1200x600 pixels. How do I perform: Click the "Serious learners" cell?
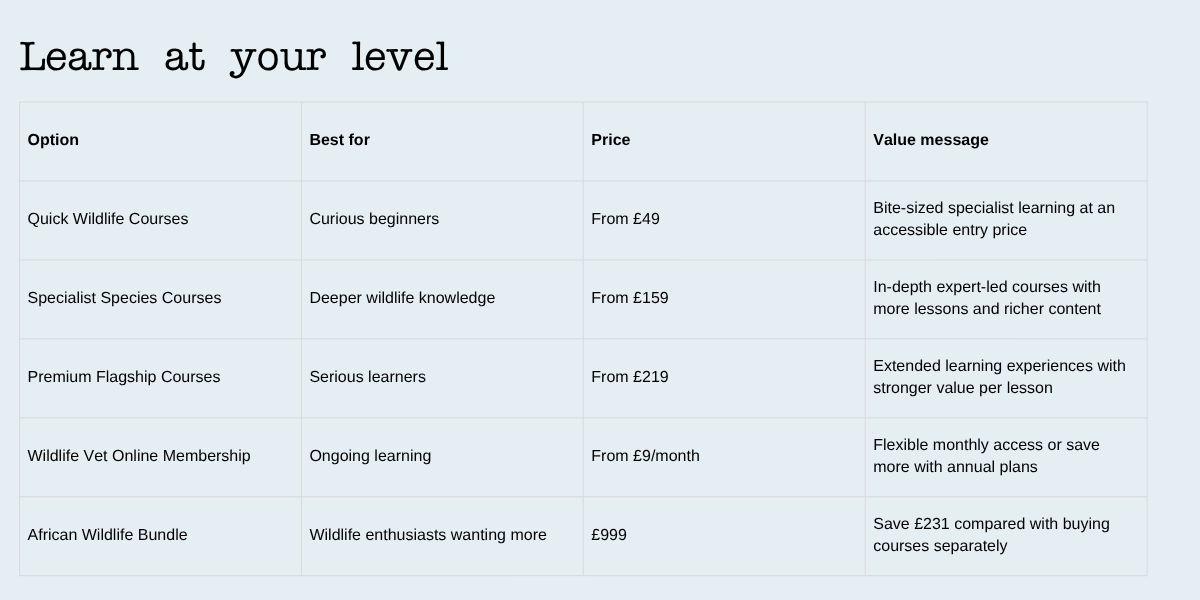pos(367,377)
